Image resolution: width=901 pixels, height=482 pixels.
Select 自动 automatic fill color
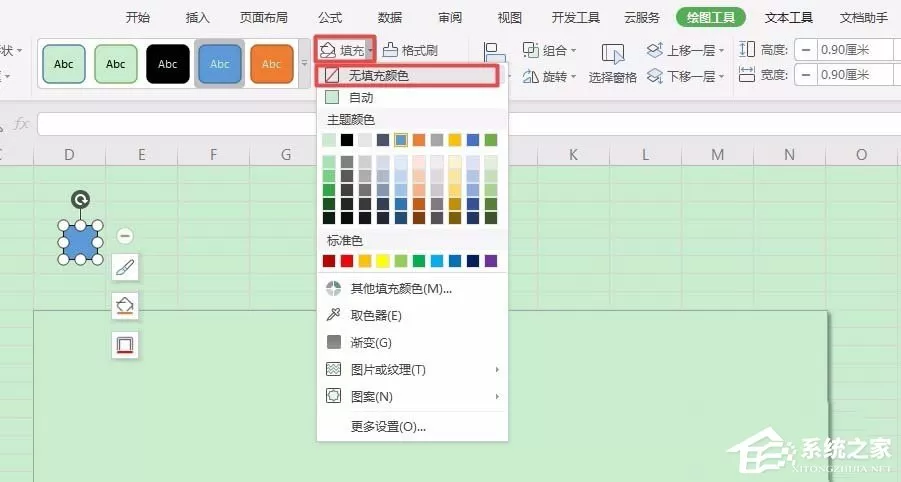pos(412,98)
